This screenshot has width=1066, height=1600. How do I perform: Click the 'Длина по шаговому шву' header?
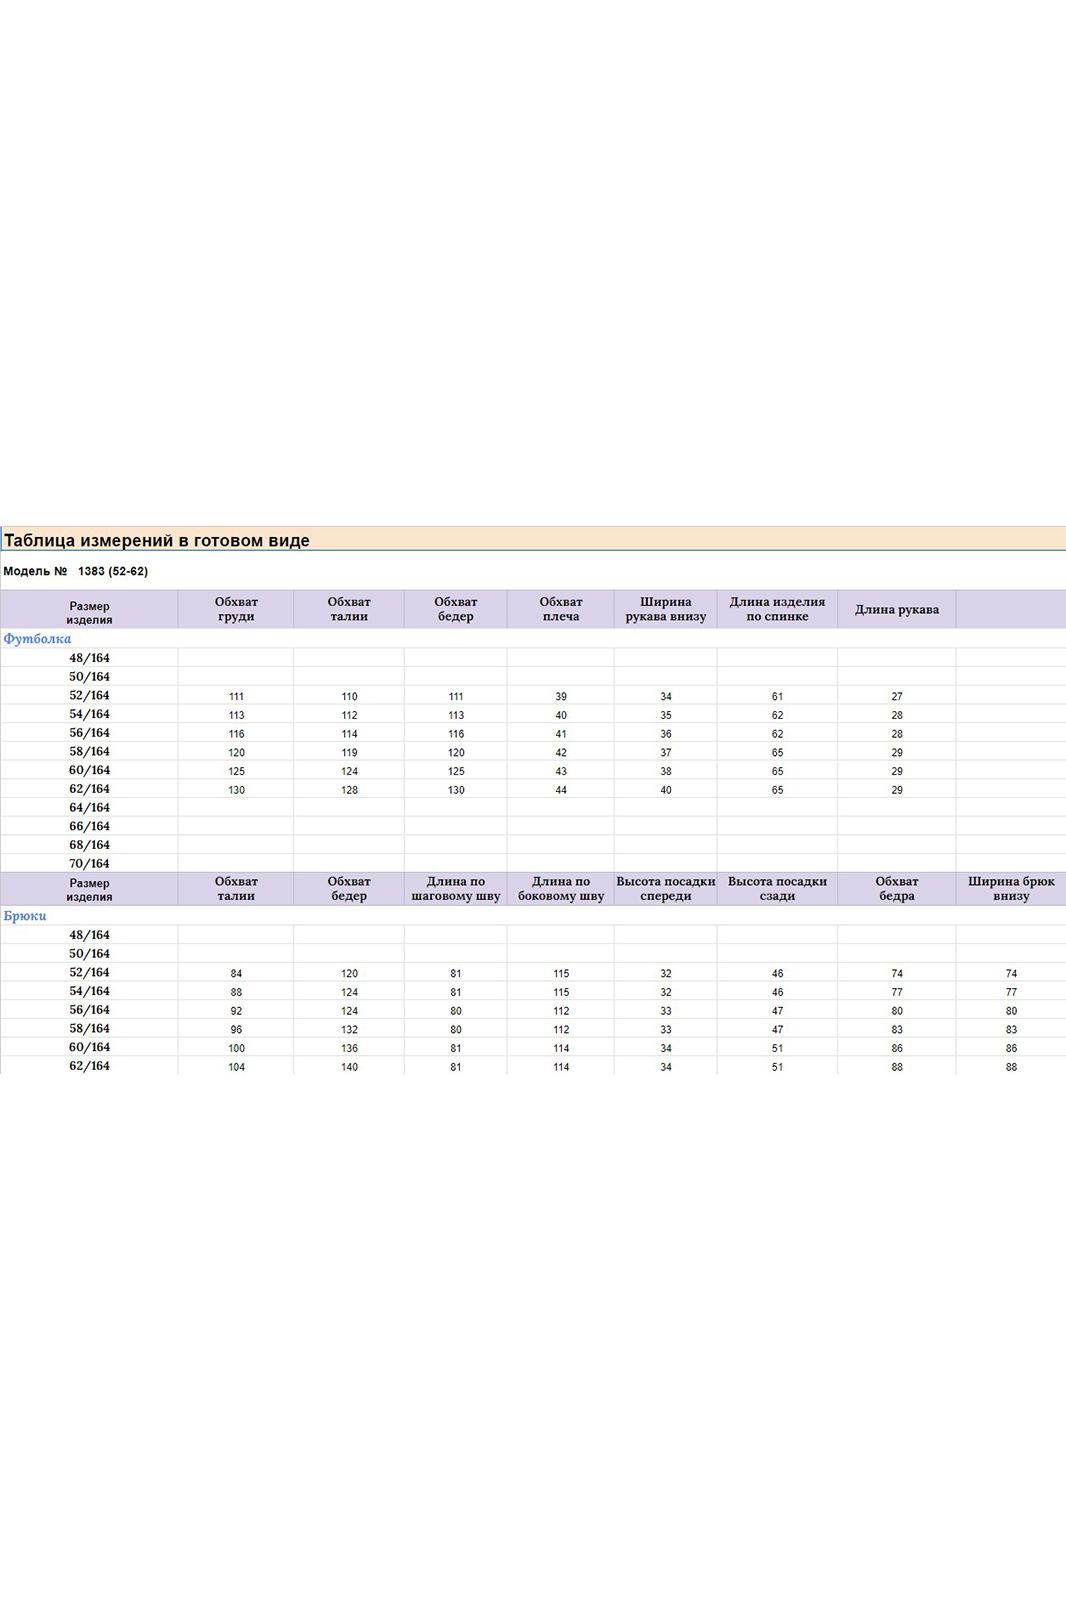[455, 888]
